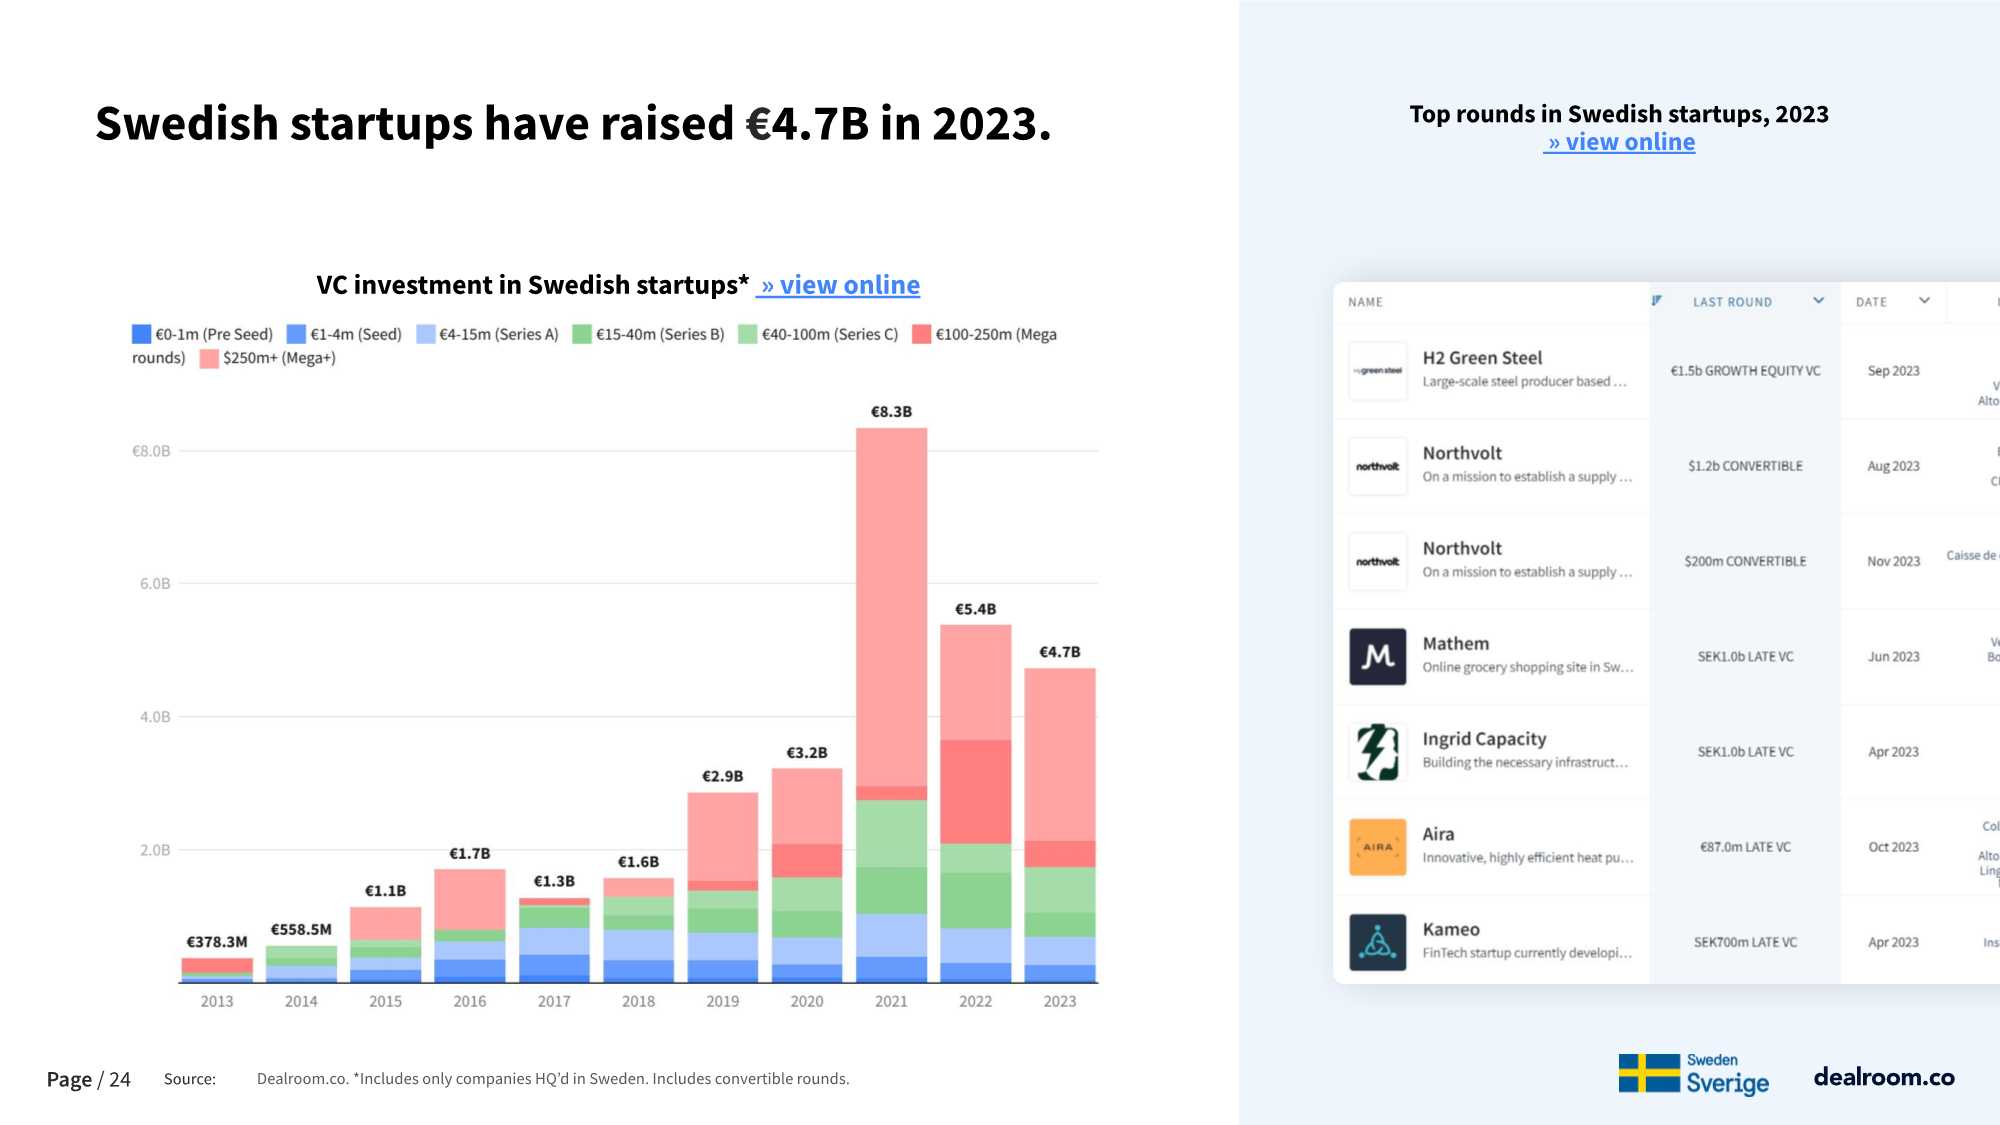Viewport: 2000px width, 1125px height.
Task: Select the Seed legend entry
Action: click(x=344, y=334)
